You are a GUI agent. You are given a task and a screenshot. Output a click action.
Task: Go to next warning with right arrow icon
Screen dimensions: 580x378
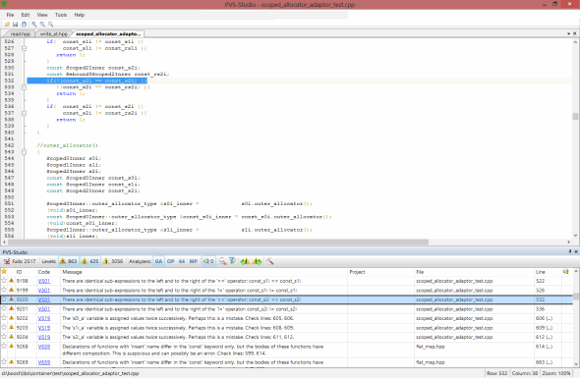(x=257, y=261)
